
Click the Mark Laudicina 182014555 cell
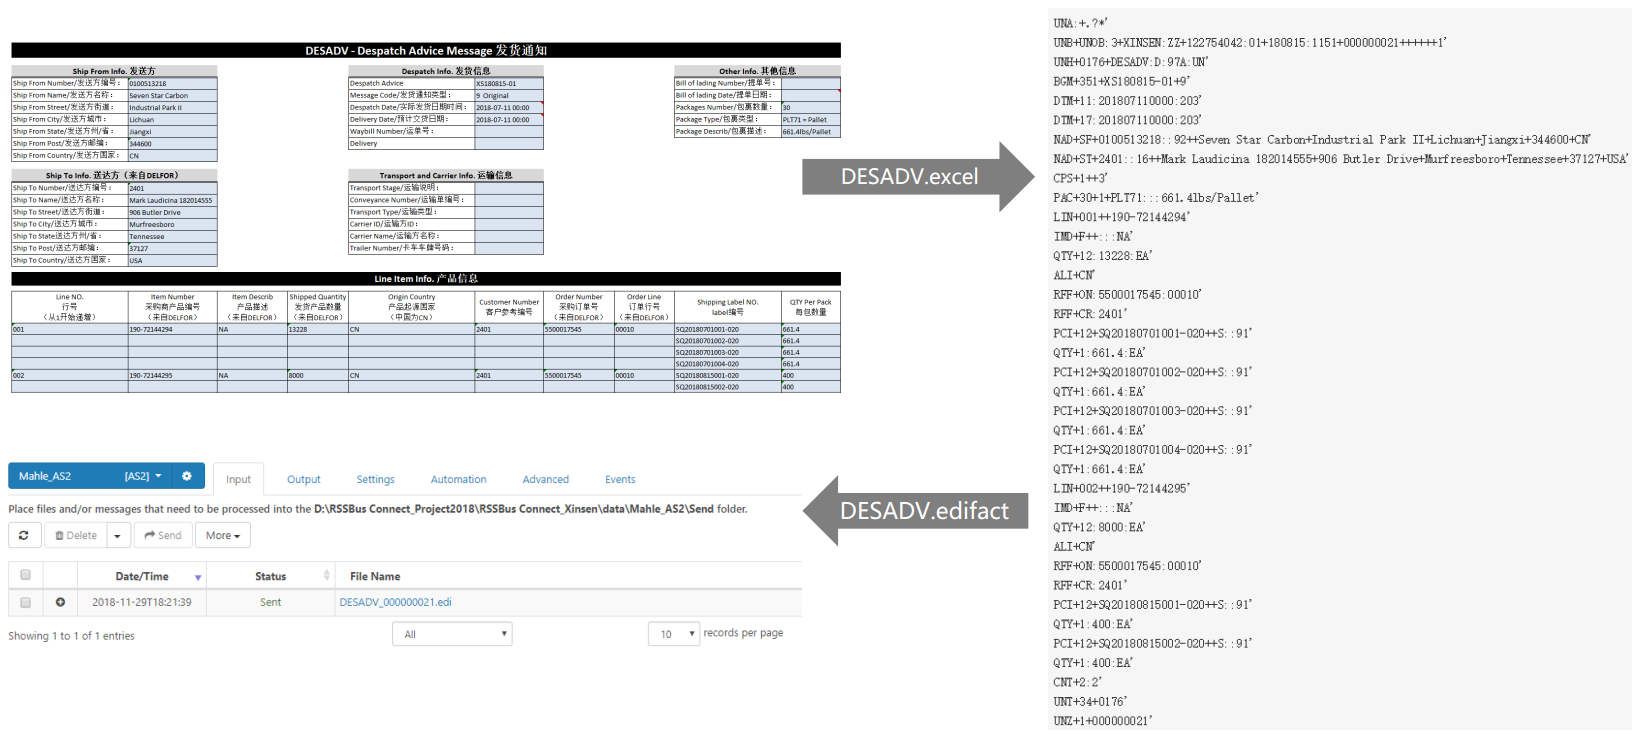point(172,200)
